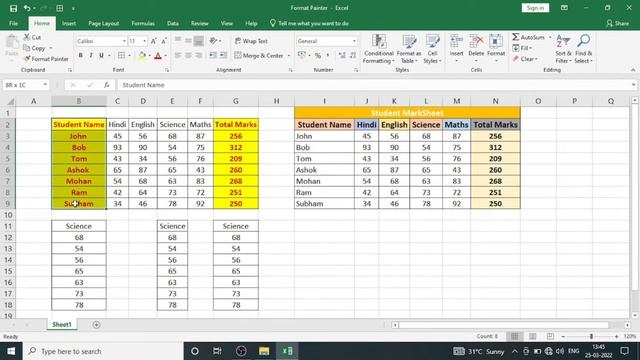Image resolution: width=640 pixels, height=360 pixels.
Task: Click AutoSum
Action: tap(529, 37)
